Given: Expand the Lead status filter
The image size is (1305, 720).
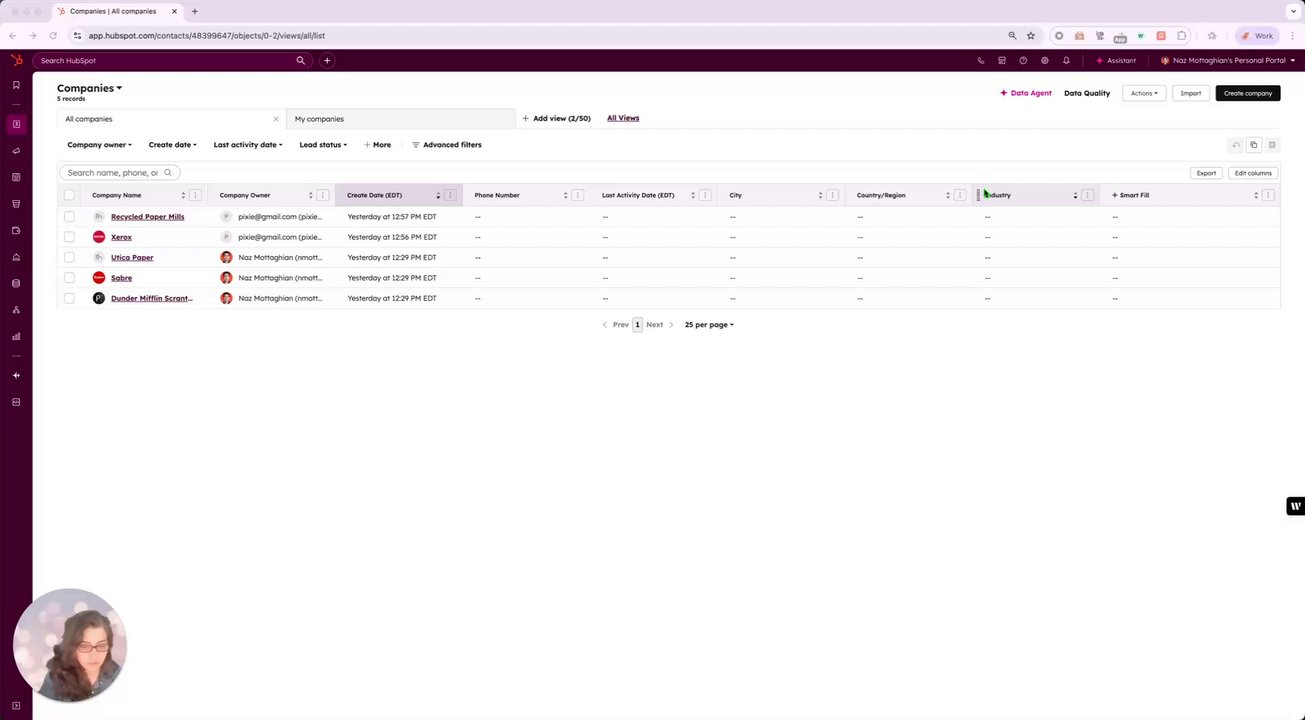Looking at the screenshot, I should pyautogui.click(x=323, y=145).
